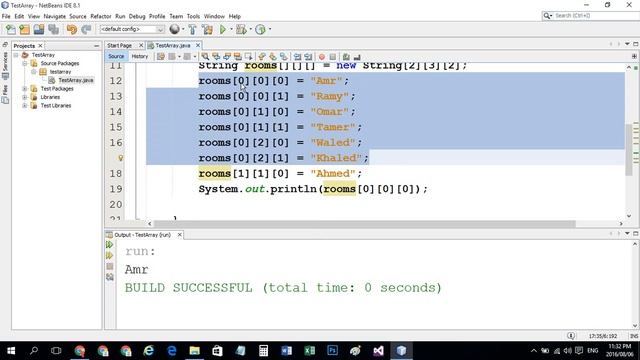
Task: Open Excel from the taskbar
Action: pos(309,351)
